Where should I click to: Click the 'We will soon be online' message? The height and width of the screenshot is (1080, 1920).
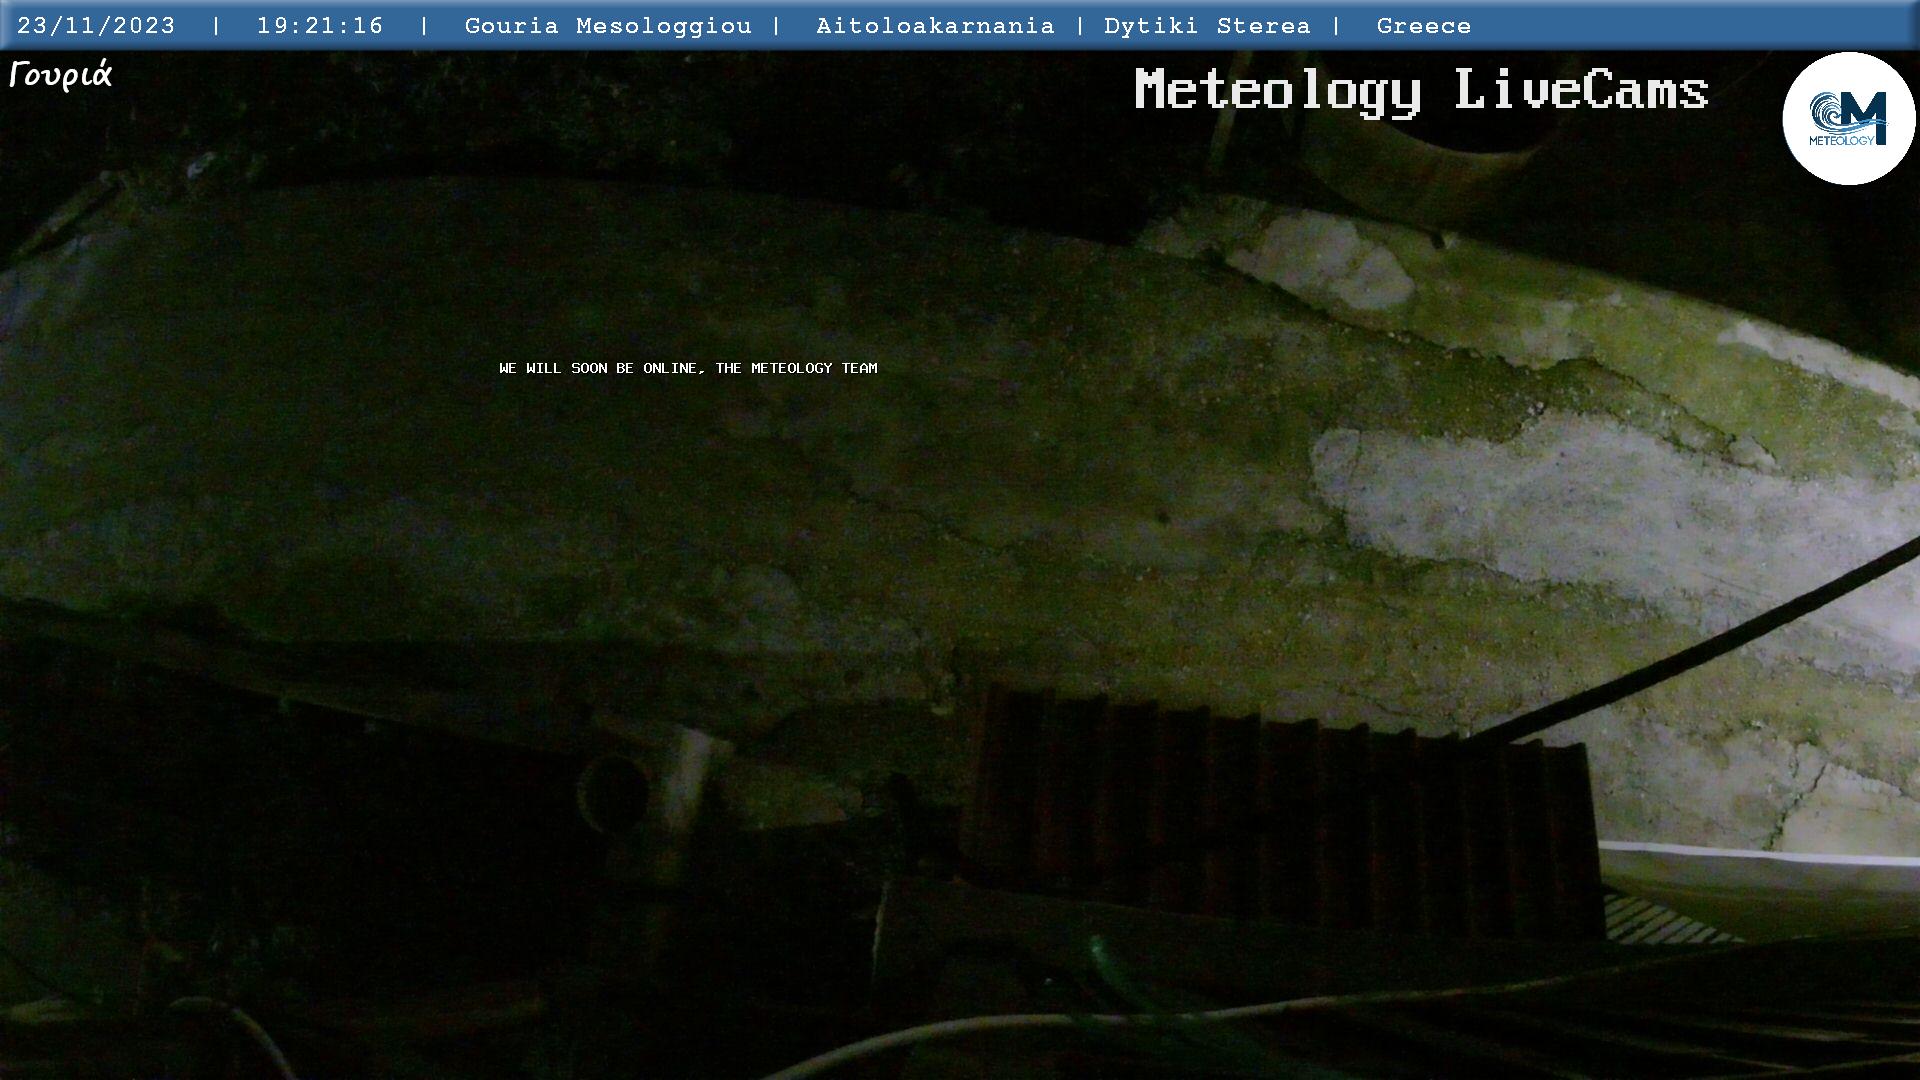click(x=688, y=368)
